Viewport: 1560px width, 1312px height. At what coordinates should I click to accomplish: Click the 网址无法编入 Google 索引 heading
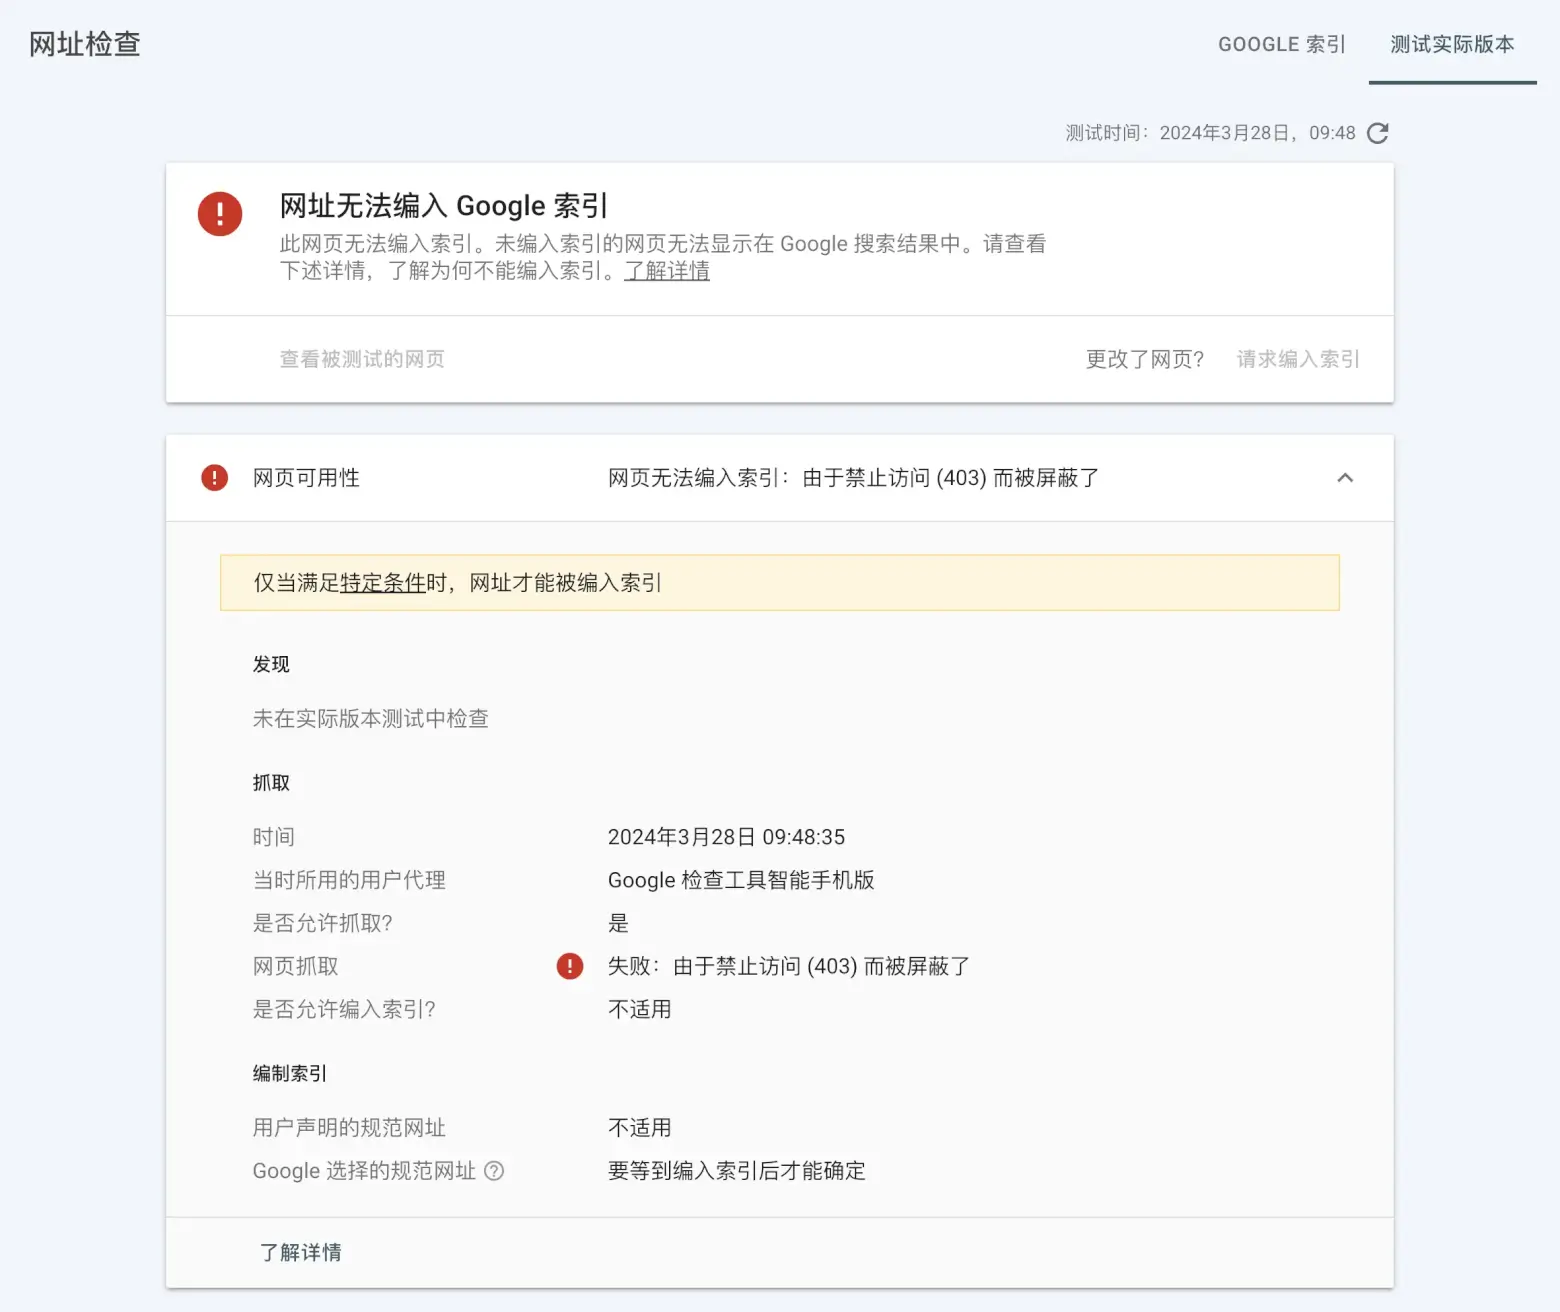444,206
